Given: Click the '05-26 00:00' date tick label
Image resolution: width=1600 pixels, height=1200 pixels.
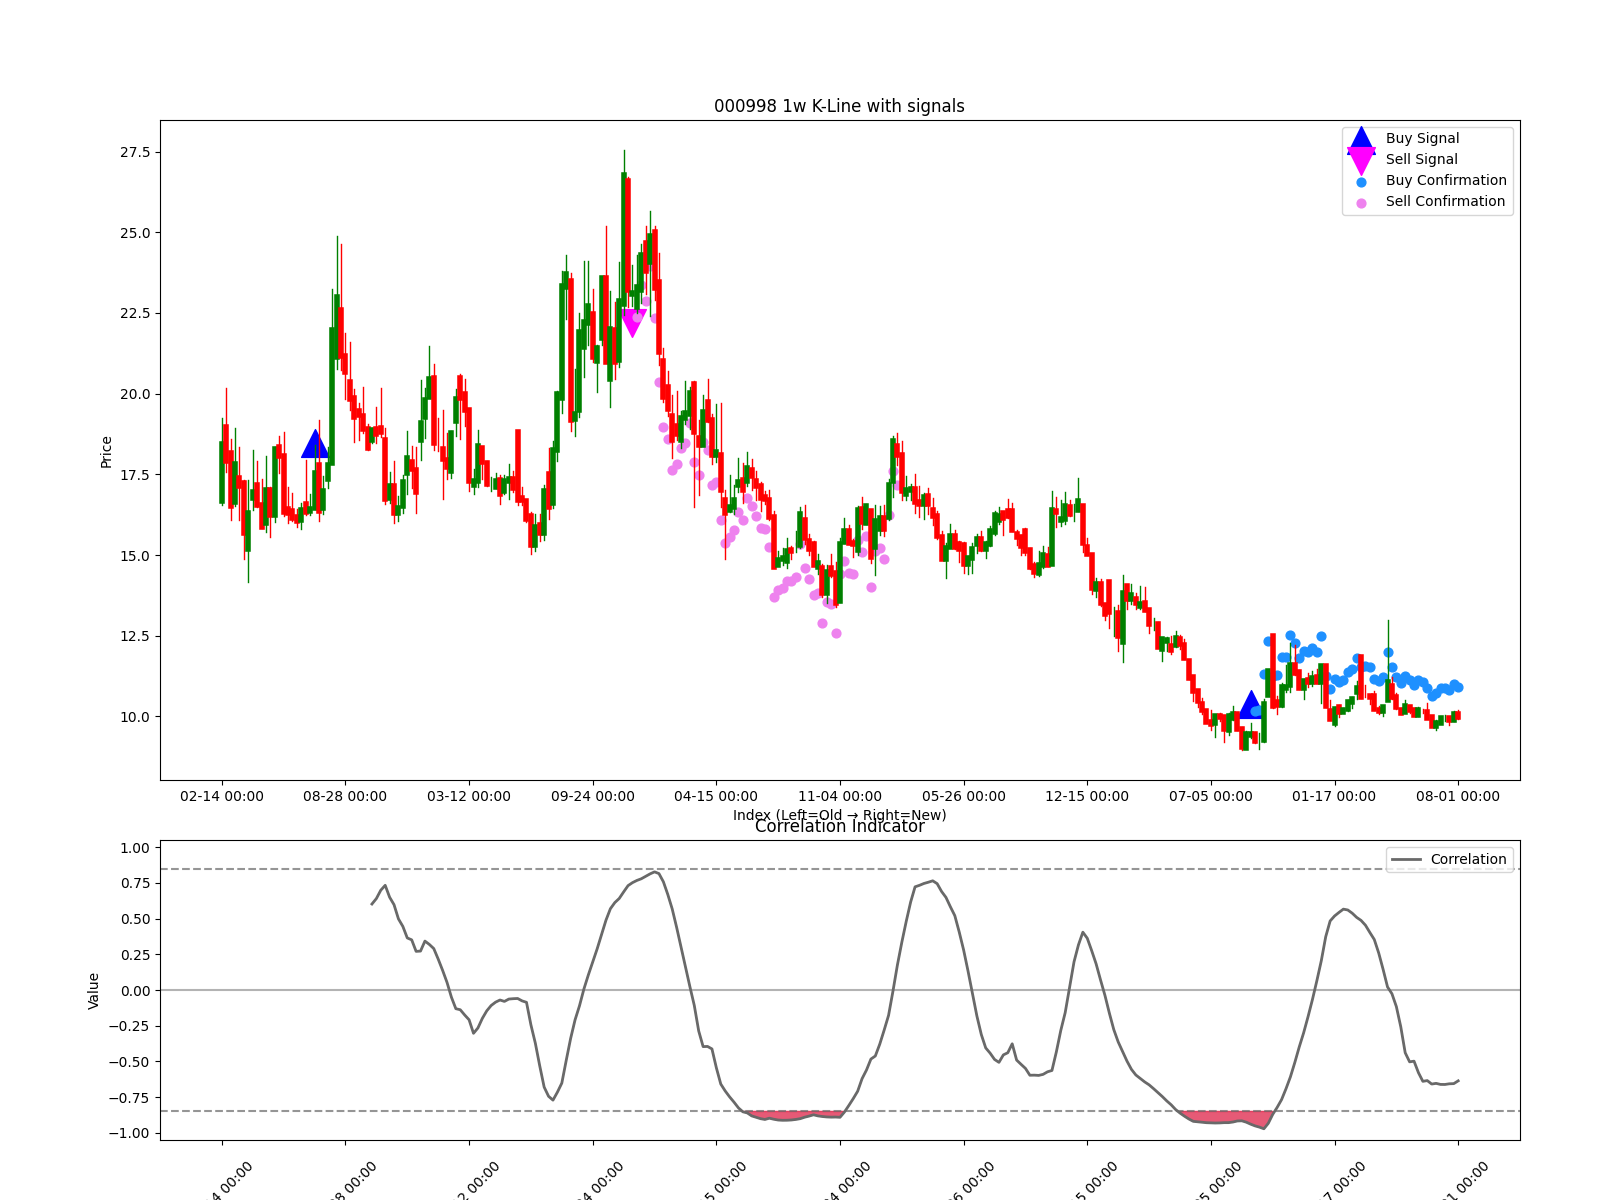Looking at the screenshot, I should click(x=964, y=796).
